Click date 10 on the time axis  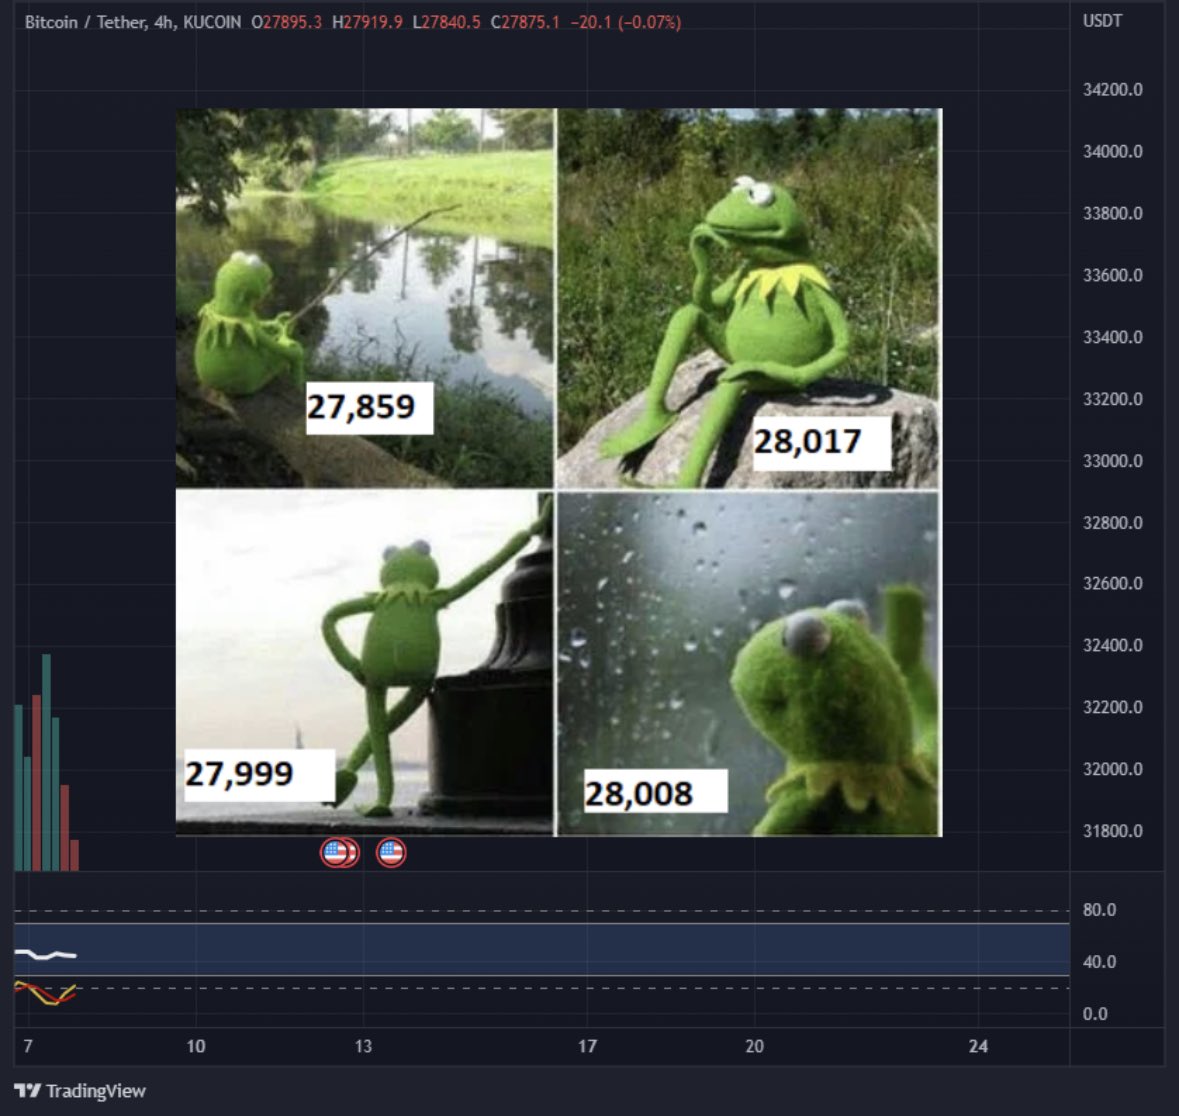coord(195,1046)
